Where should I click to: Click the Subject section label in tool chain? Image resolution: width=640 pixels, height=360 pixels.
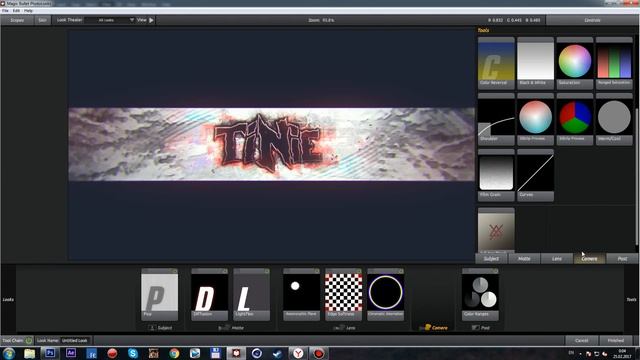click(161, 328)
